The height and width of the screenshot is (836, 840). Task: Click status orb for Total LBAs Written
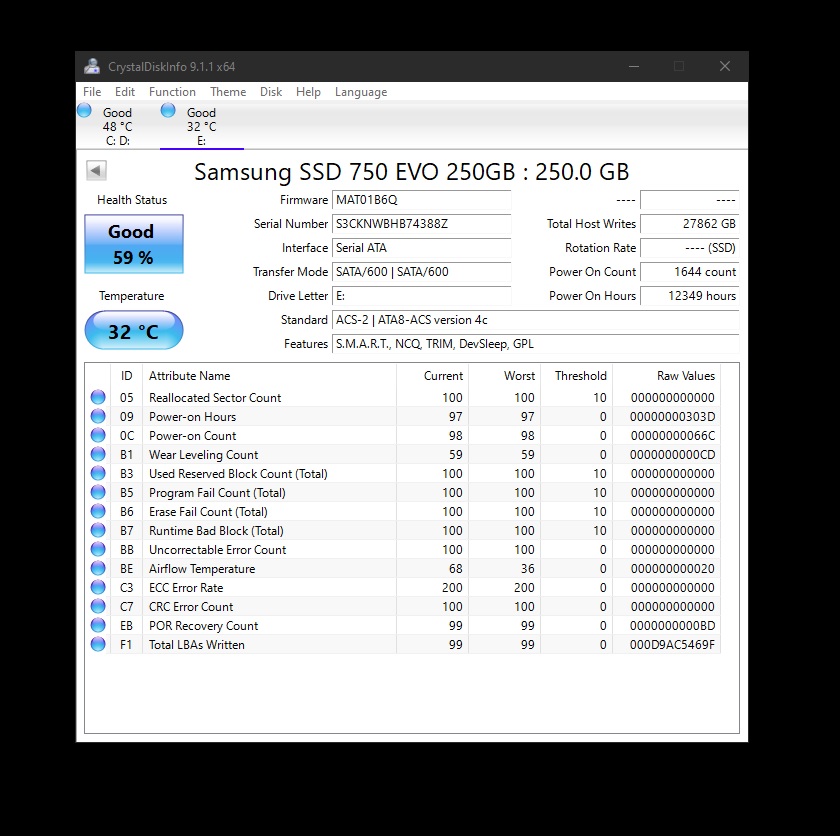click(98, 644)
